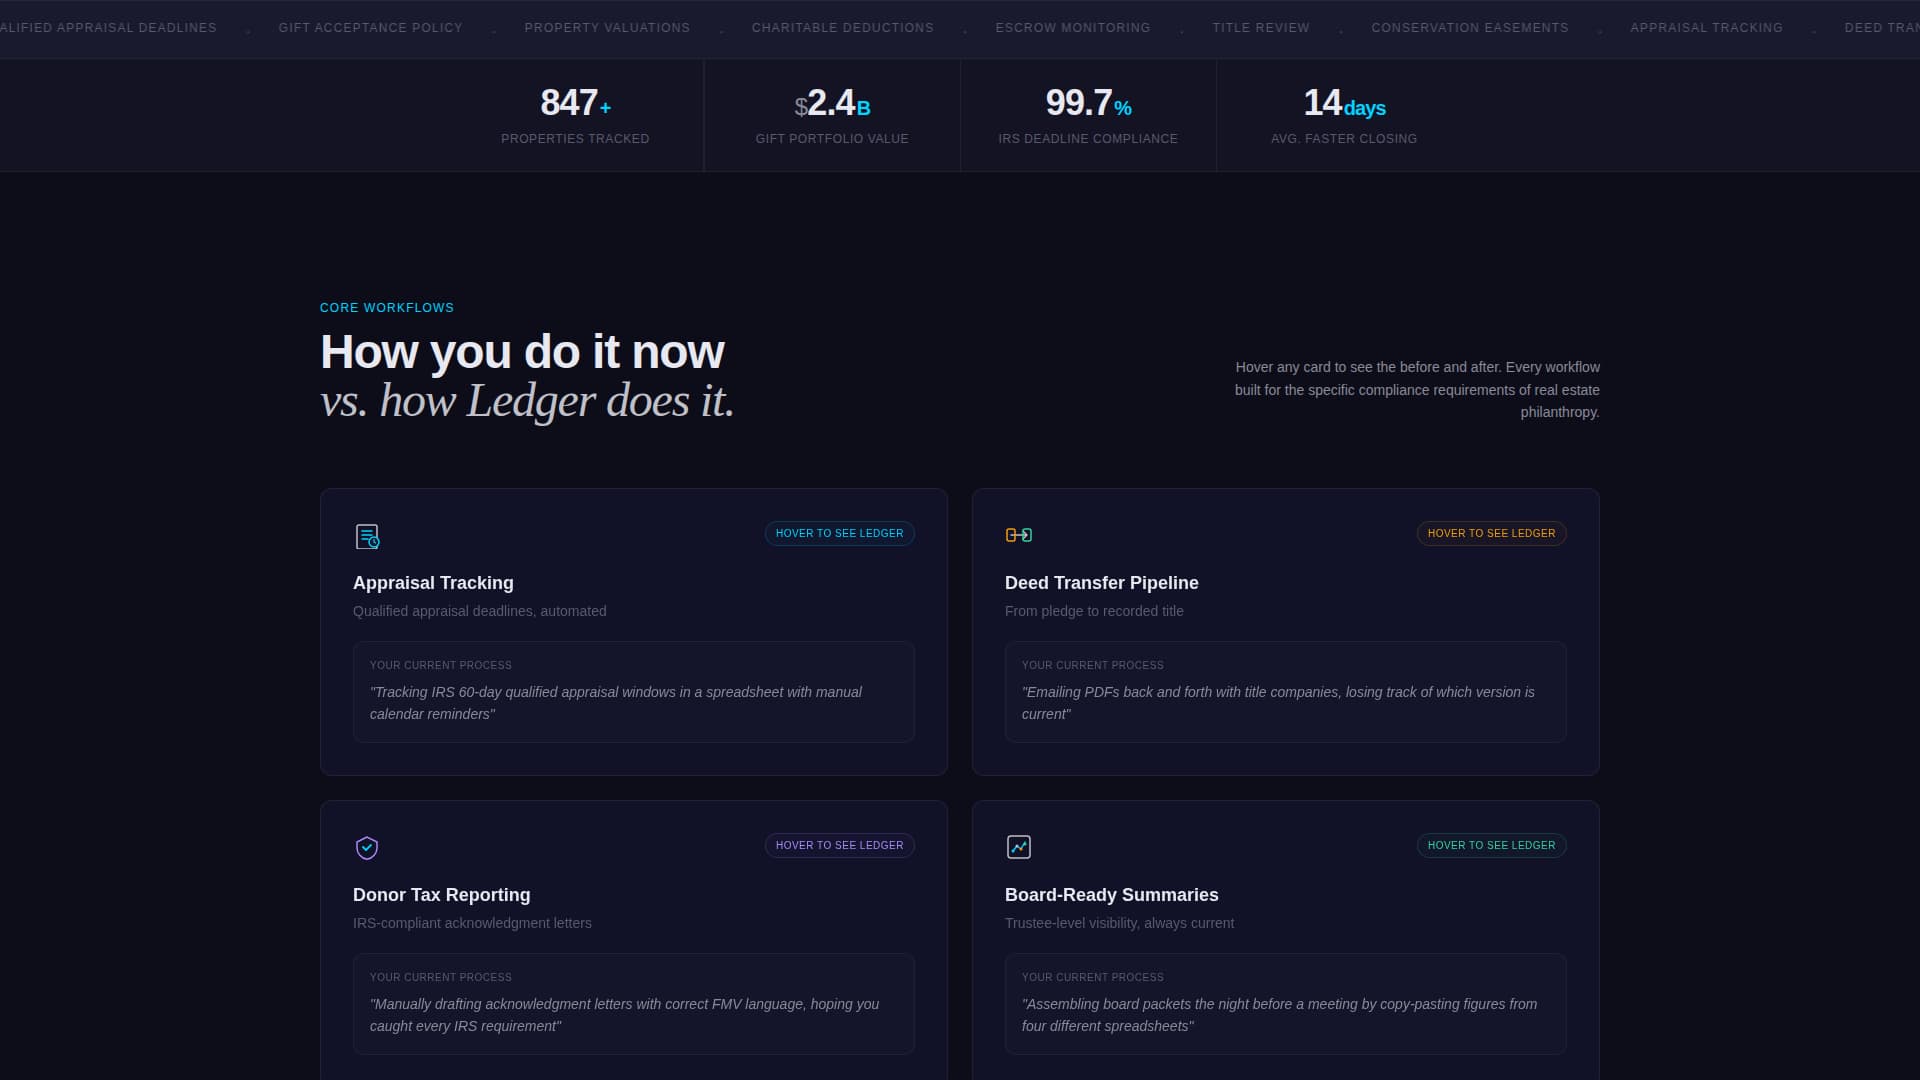Click 'Escrow Monitoring' in the ticker
Viewport: 1920px width, 1080px height.
click(x=1073, y=28)
